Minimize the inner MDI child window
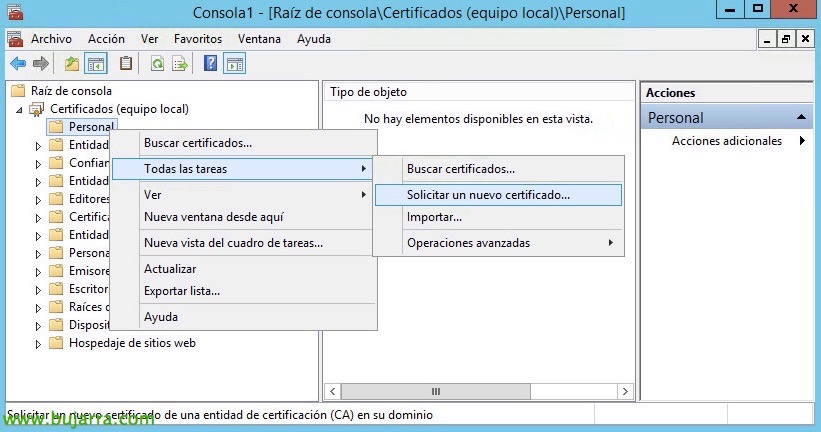The width and height of the screenshot is (821, 432). coord(768,39)
